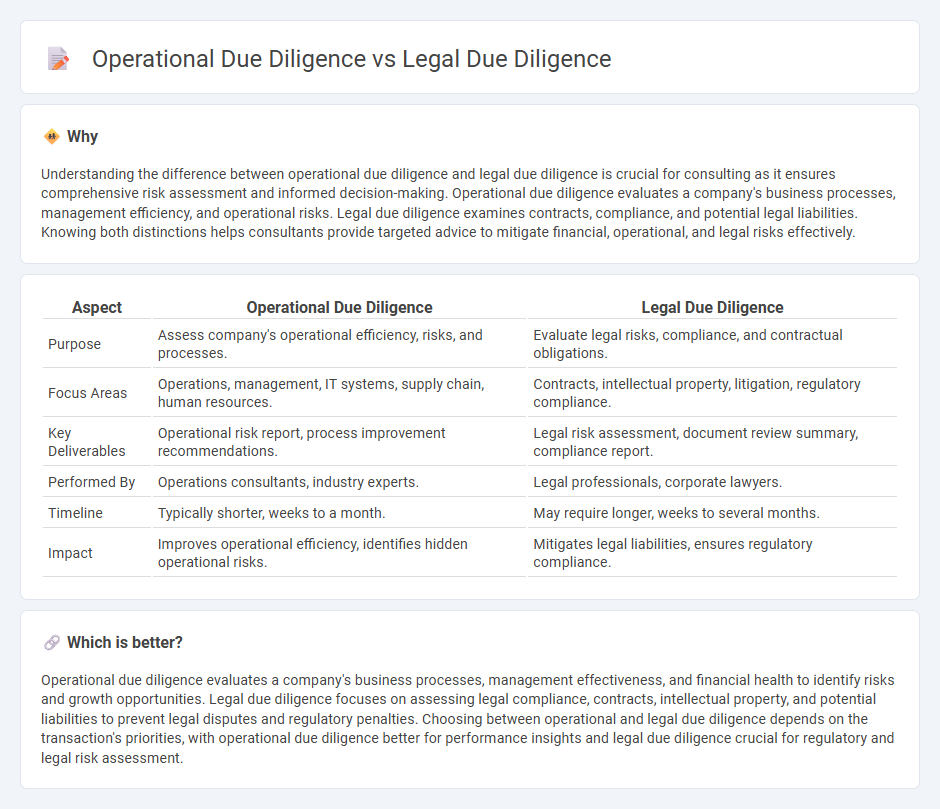Click cell 'Typically shorter, weeks to a month.'

coord(339,513)
